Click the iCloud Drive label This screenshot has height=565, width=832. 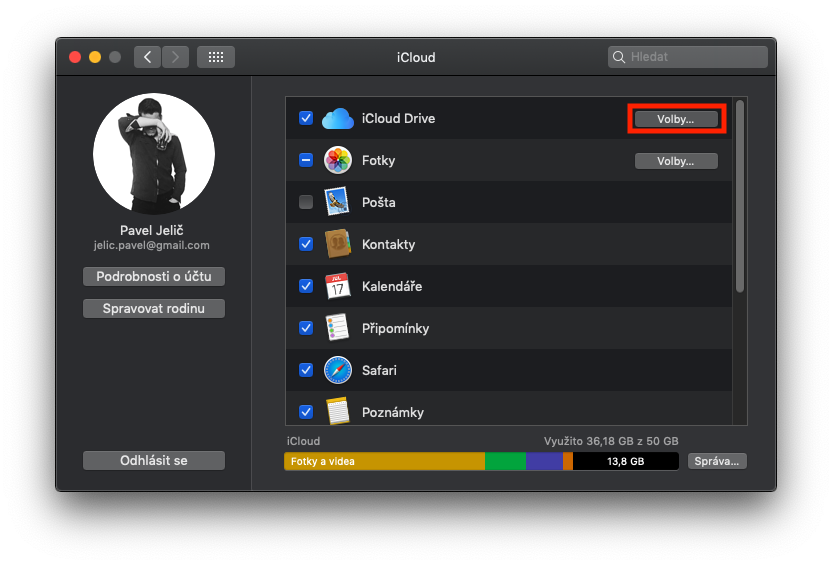[398, 118]
